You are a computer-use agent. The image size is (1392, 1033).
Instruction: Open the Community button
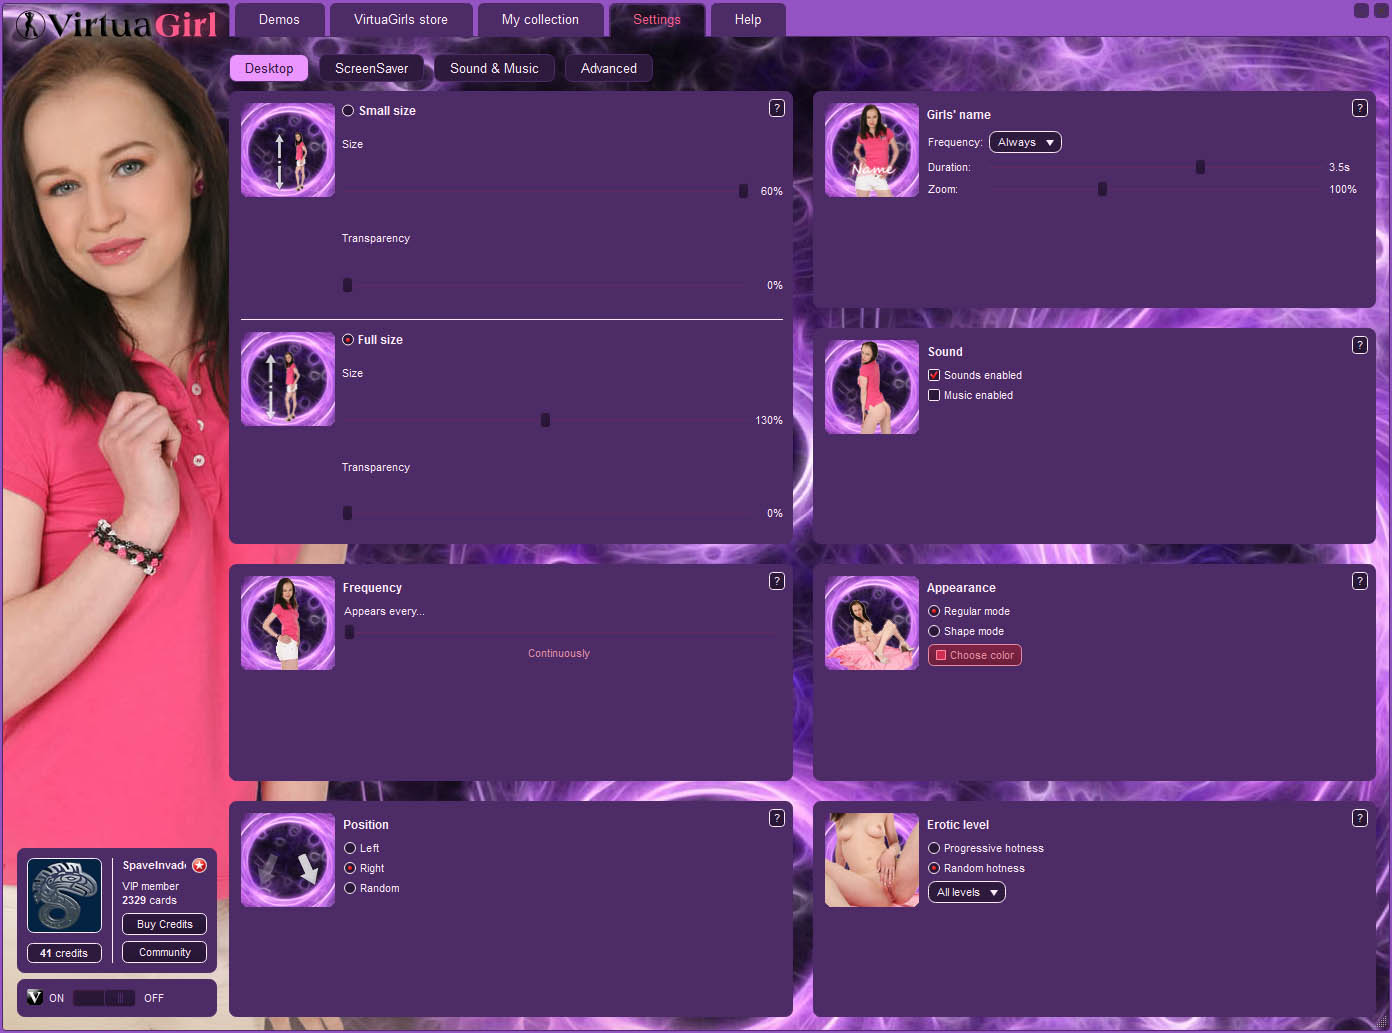tap(164, 952)
